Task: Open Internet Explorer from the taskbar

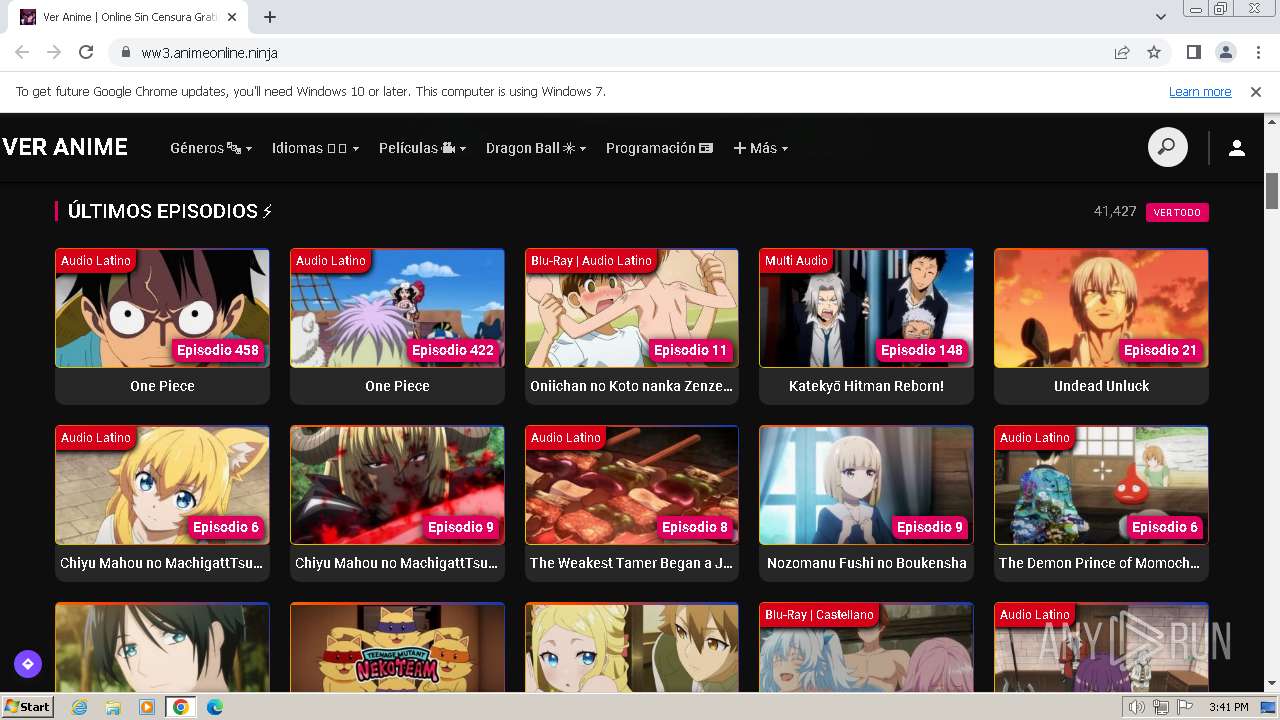Action: (79, 707)
